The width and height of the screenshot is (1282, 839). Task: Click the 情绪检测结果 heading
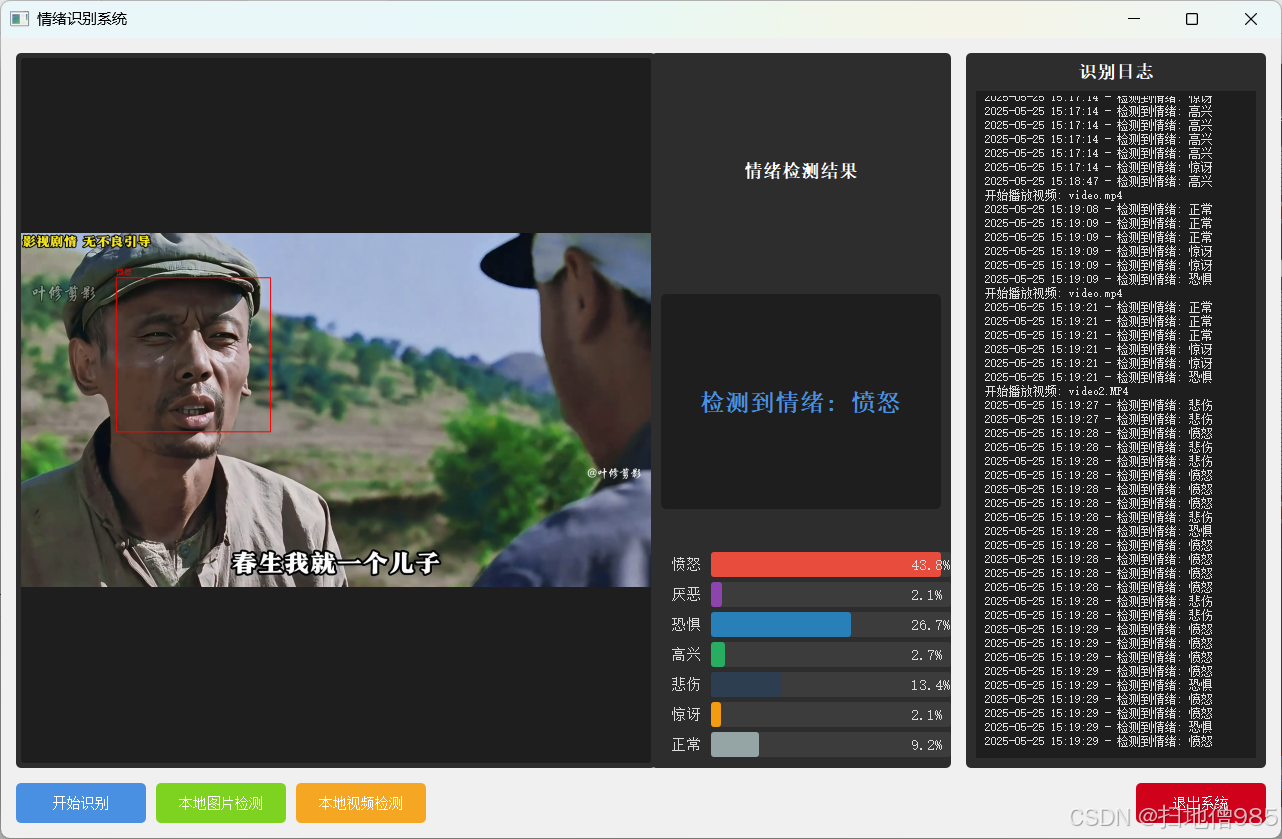(x=801, y=171)
